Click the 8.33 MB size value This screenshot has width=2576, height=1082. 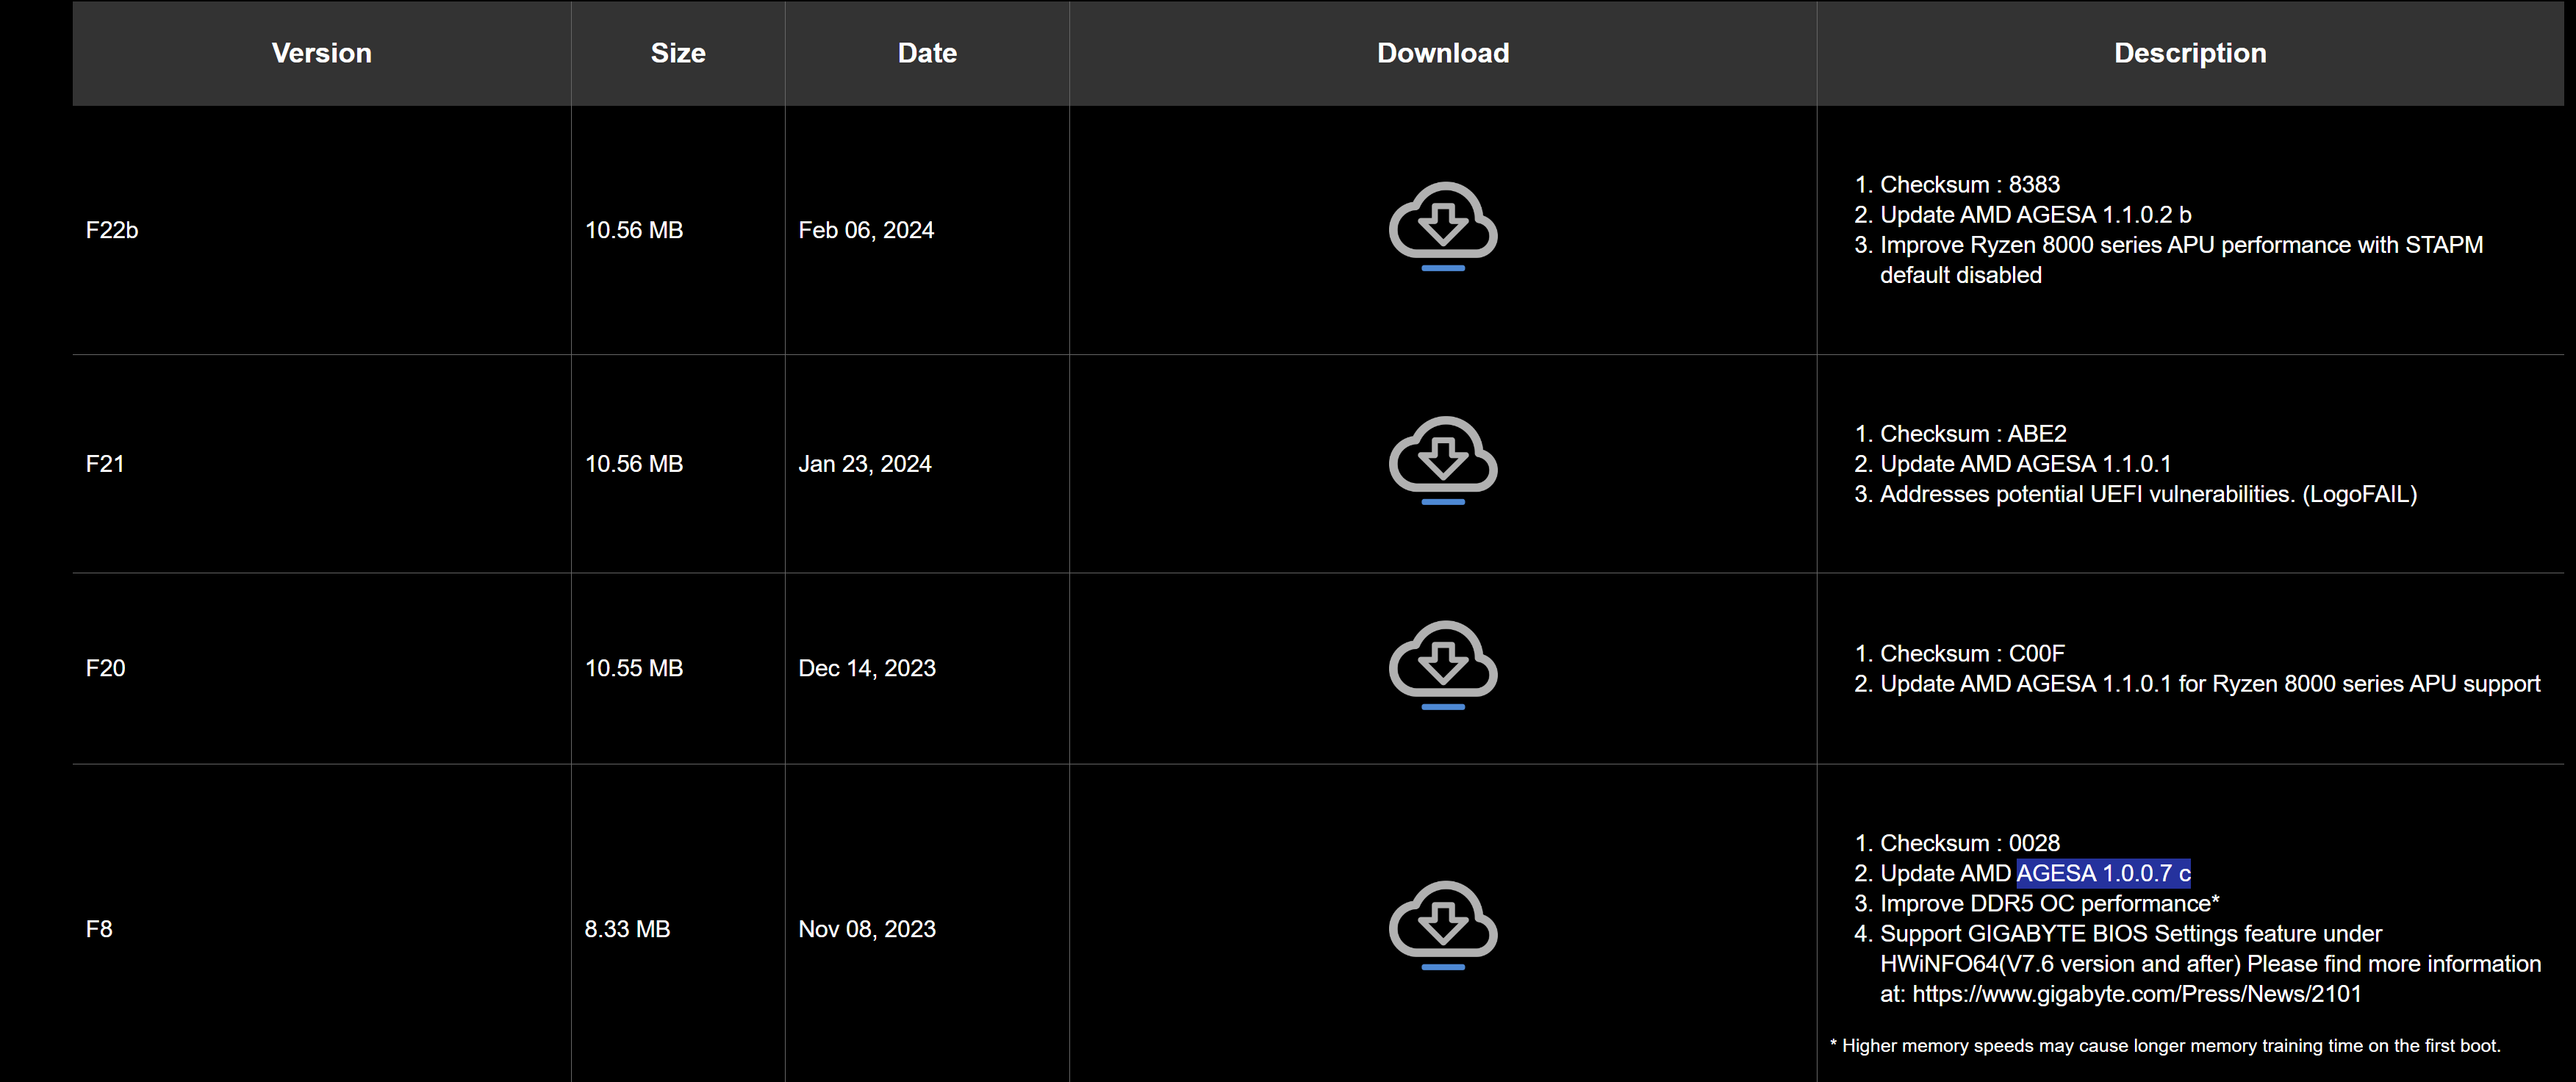(x=627, y=929)
